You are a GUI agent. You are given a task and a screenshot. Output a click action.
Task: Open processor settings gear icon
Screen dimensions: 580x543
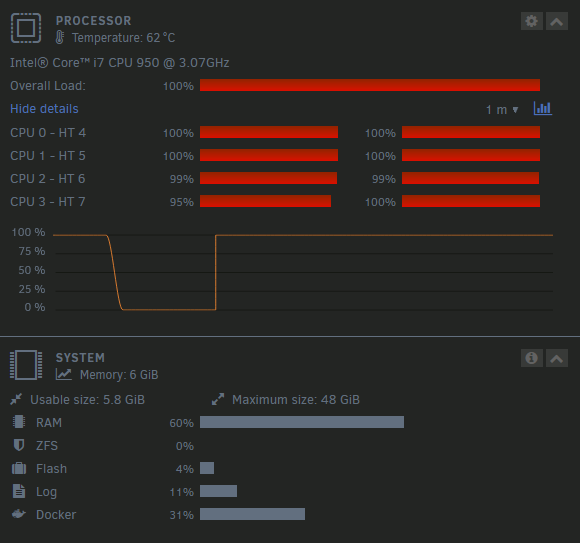[532, 21]
